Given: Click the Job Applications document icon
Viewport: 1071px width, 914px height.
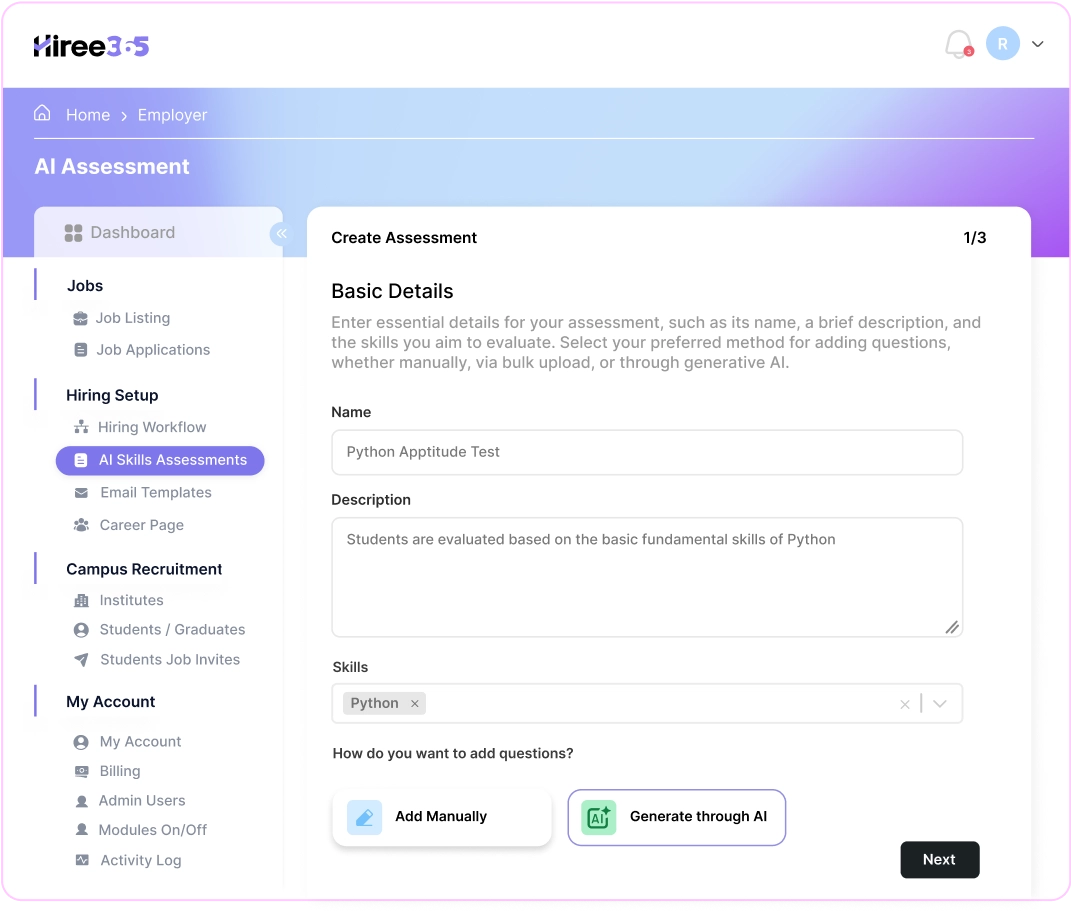Looking at the screenshot, I should (x=81, y=350).
